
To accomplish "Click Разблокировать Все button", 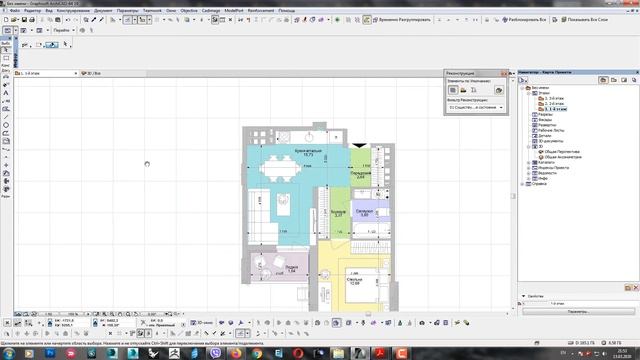I will [x=524, y=20].
